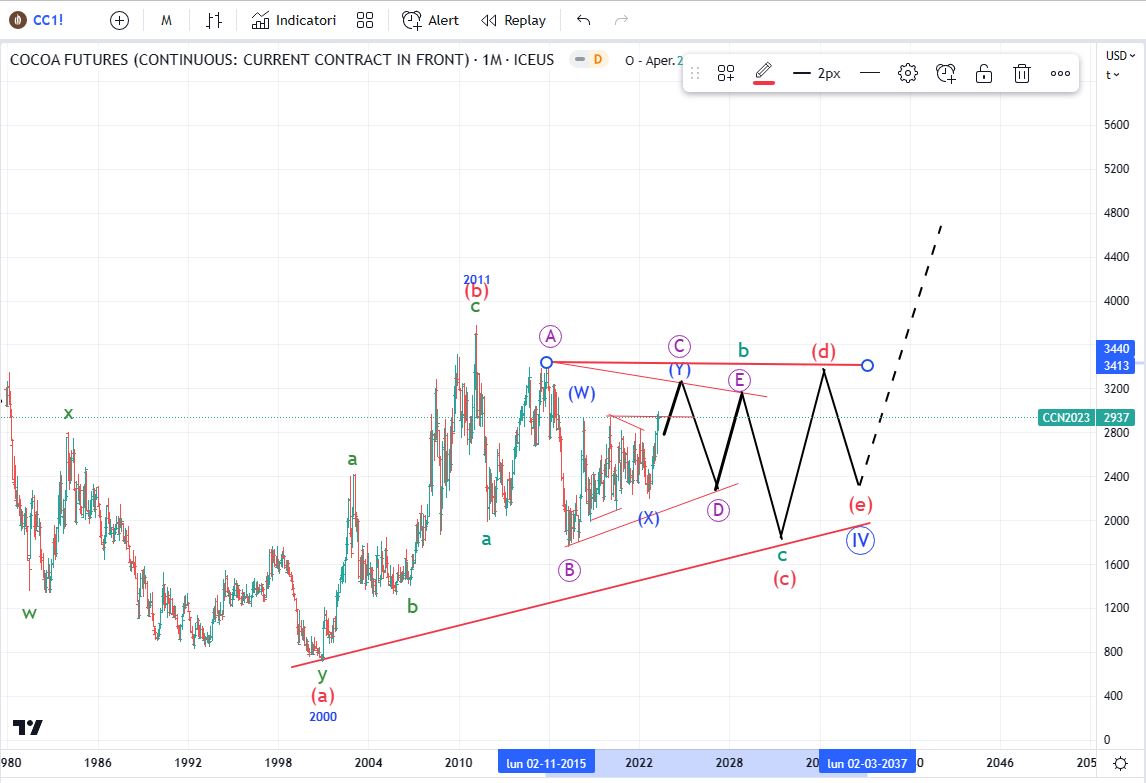Open the Indicatori menu
Image resolution: width=1146 pixels, height=783 pixels.
[294, 20]
